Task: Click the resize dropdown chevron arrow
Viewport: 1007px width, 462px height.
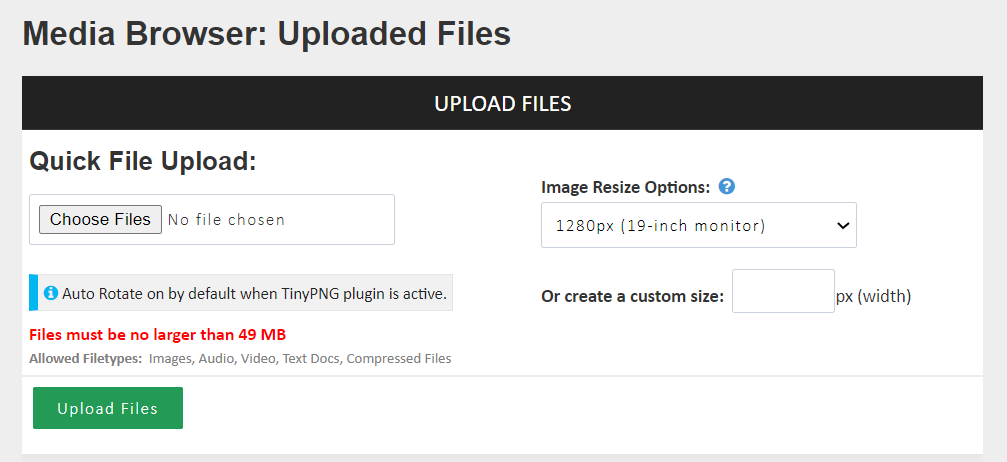Action: pyautogui.click(x=841, y=225)
